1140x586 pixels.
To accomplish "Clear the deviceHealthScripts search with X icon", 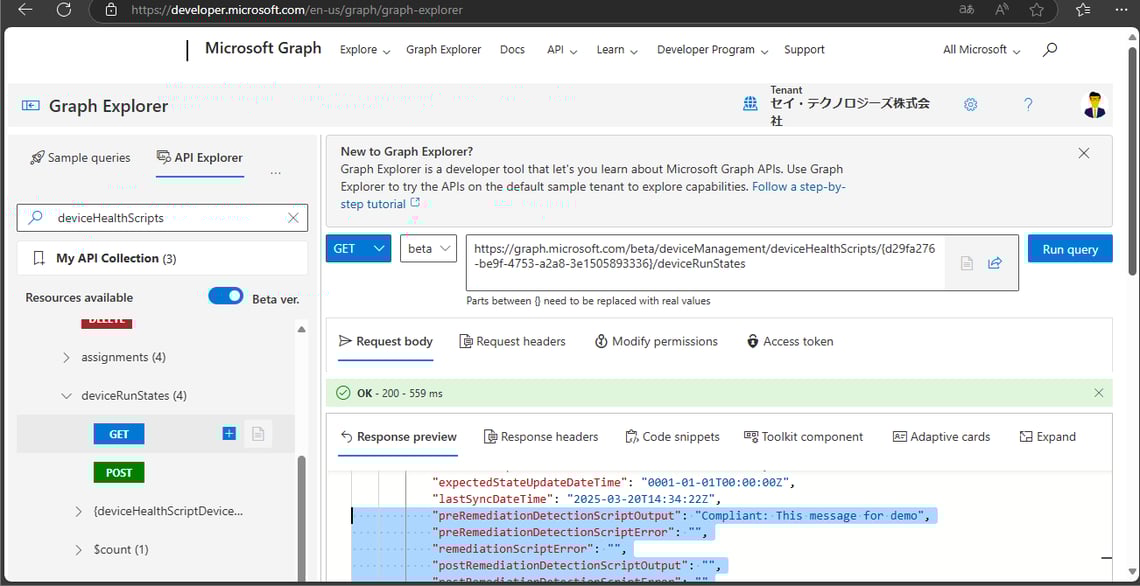I will [293, 217].
